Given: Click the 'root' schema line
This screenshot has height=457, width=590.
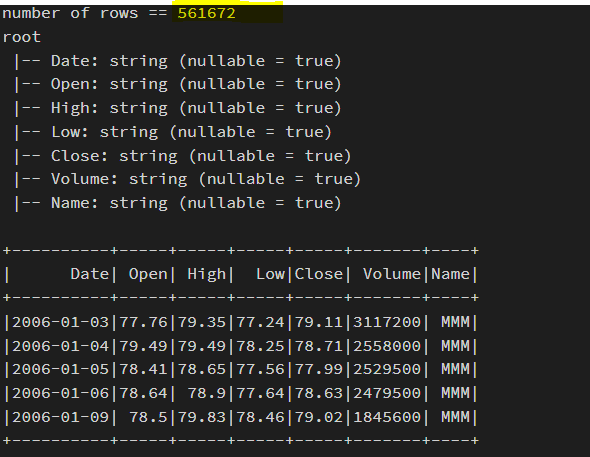Looking at the screenshot, I should [x=21, y=37].
